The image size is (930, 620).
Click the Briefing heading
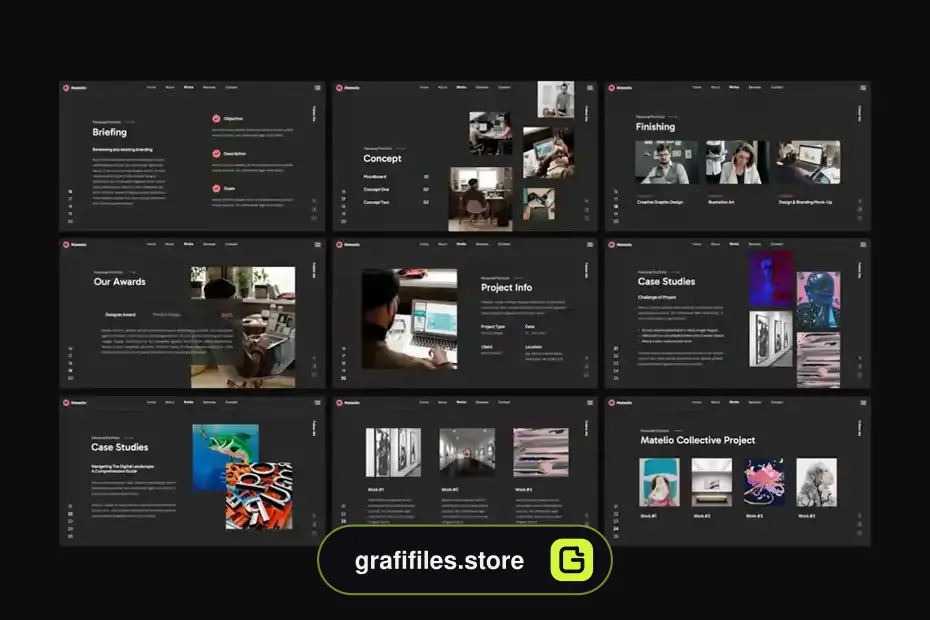tap(110, 132)
